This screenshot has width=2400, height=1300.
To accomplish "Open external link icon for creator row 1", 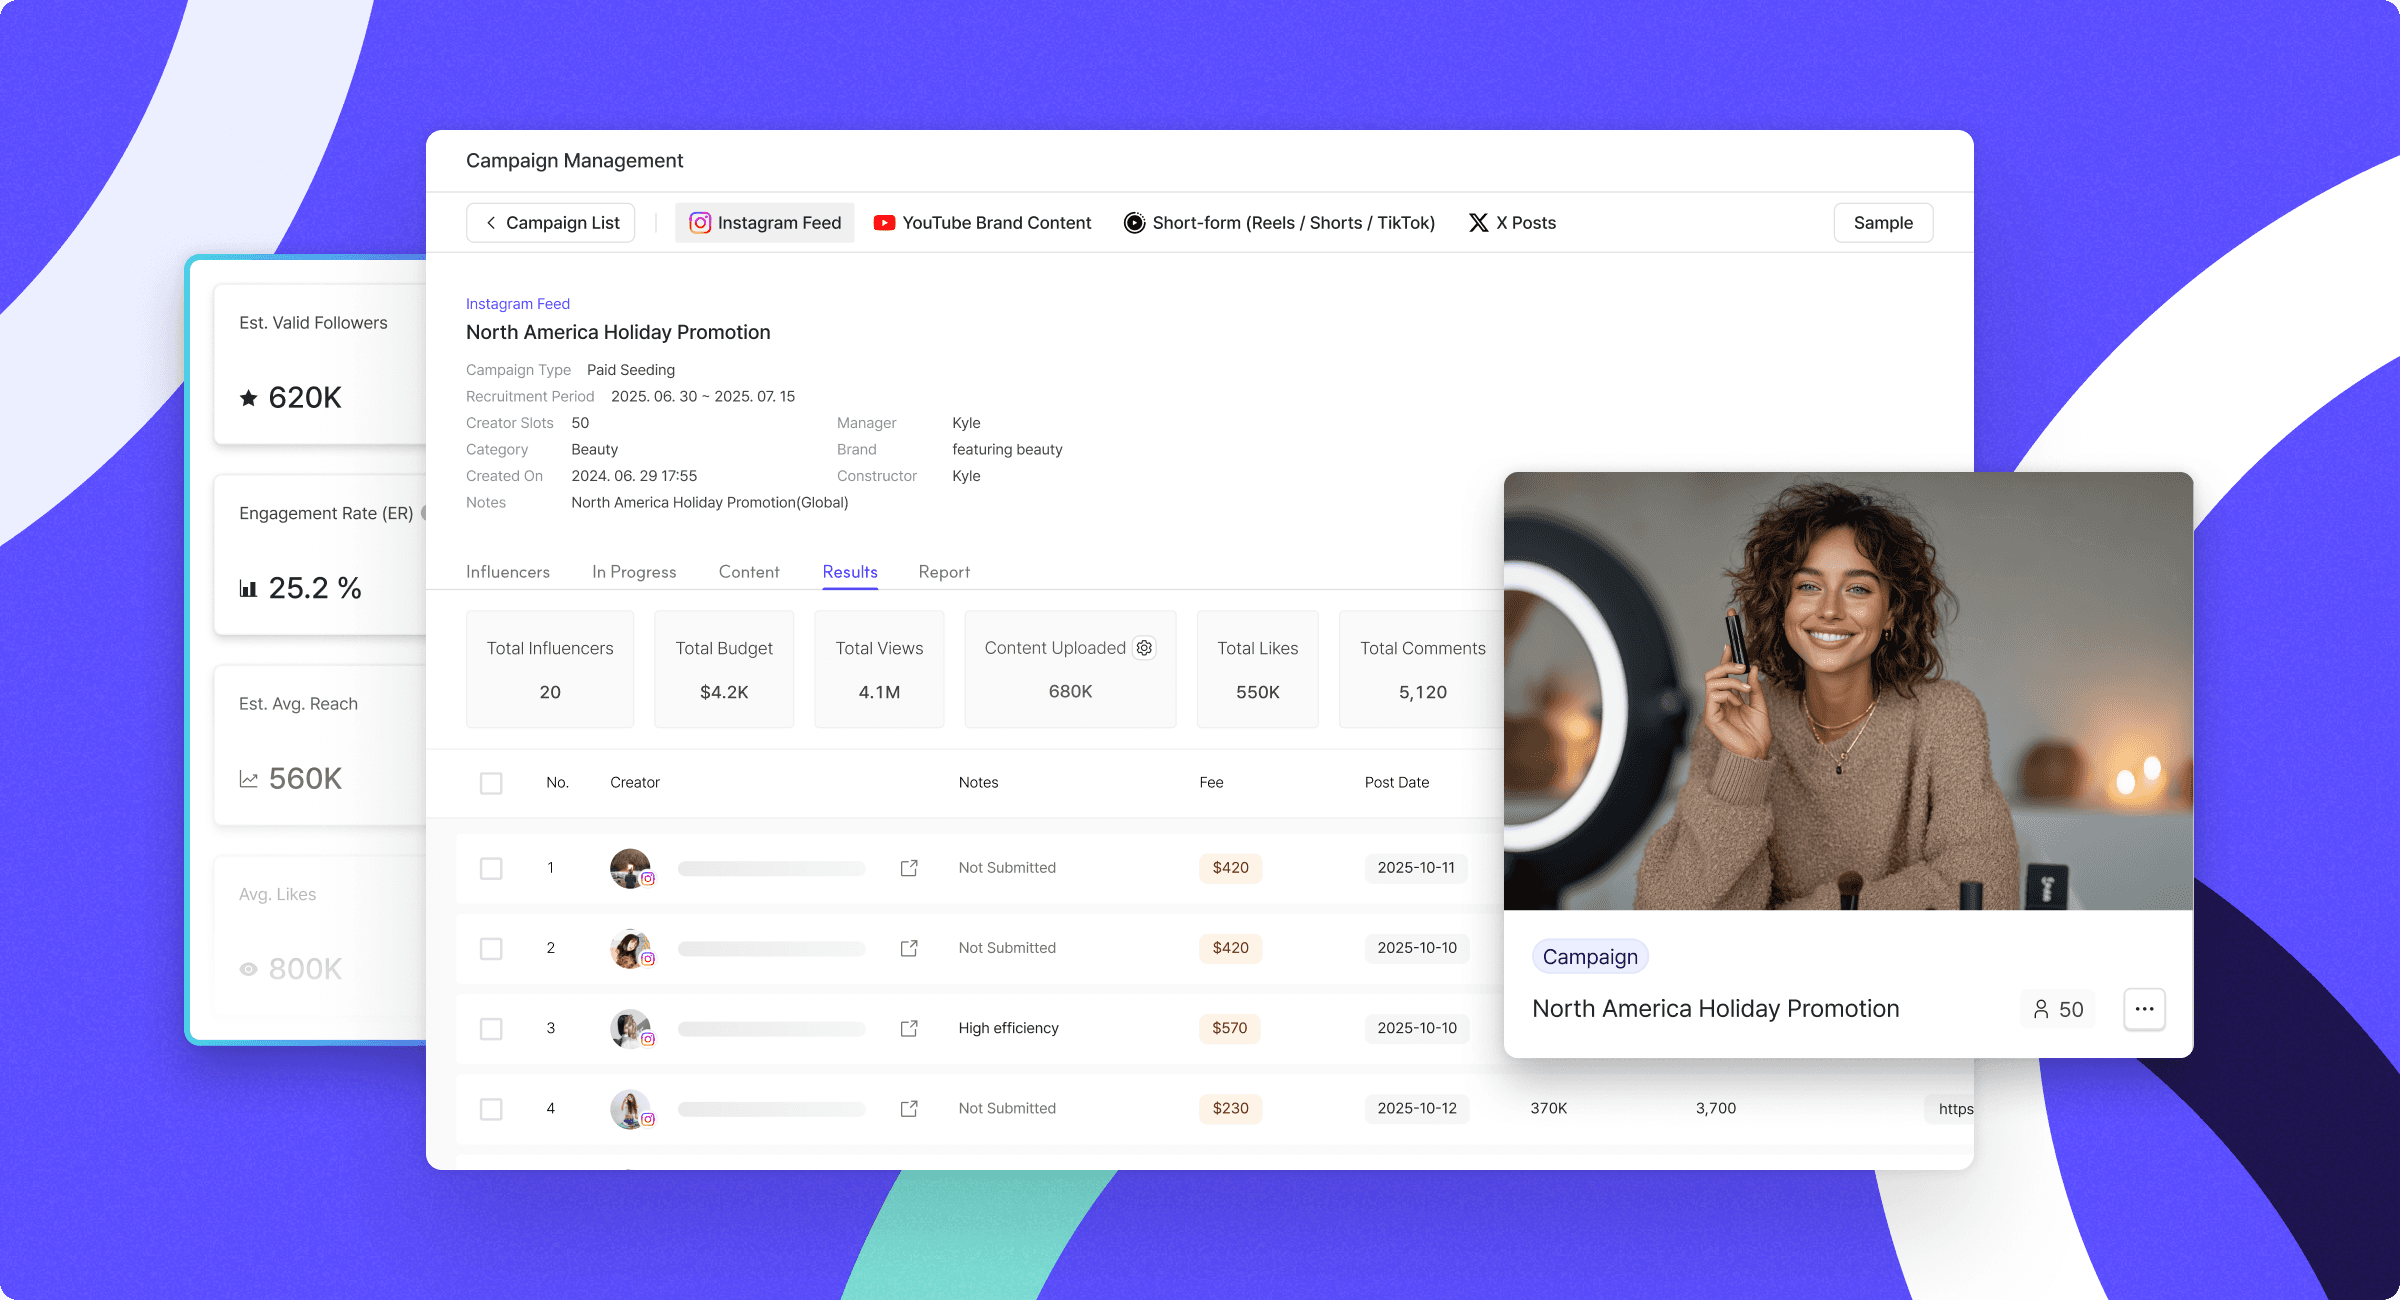I will tap(909, 868).
